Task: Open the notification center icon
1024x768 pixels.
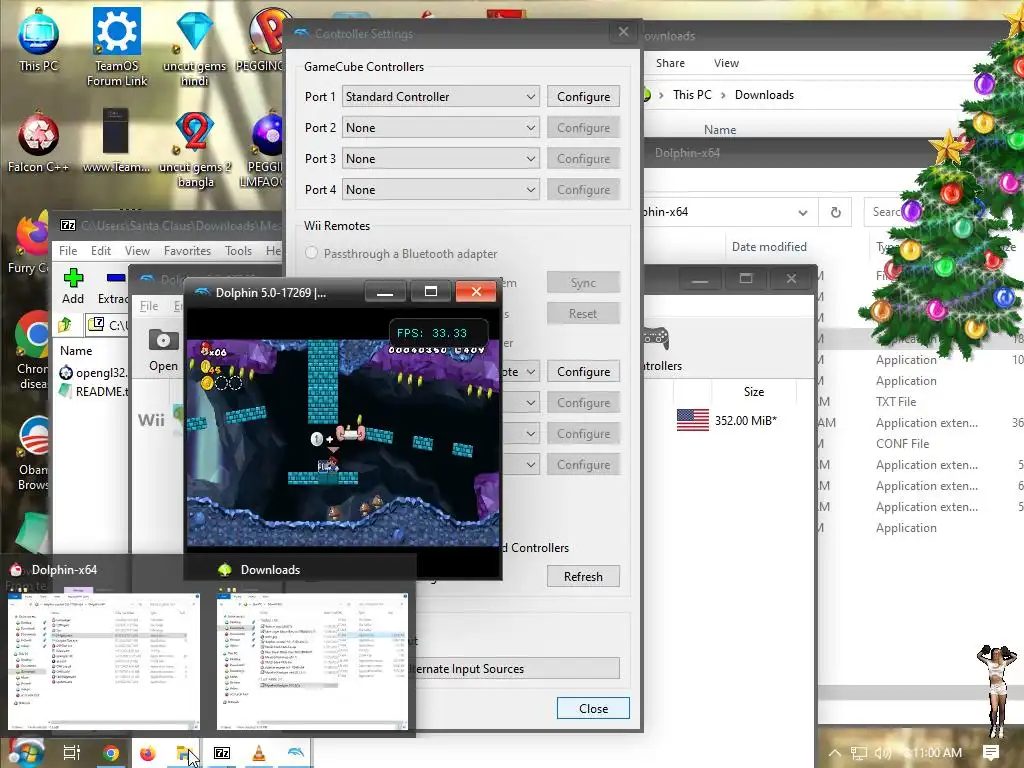Action: point(991,753)
